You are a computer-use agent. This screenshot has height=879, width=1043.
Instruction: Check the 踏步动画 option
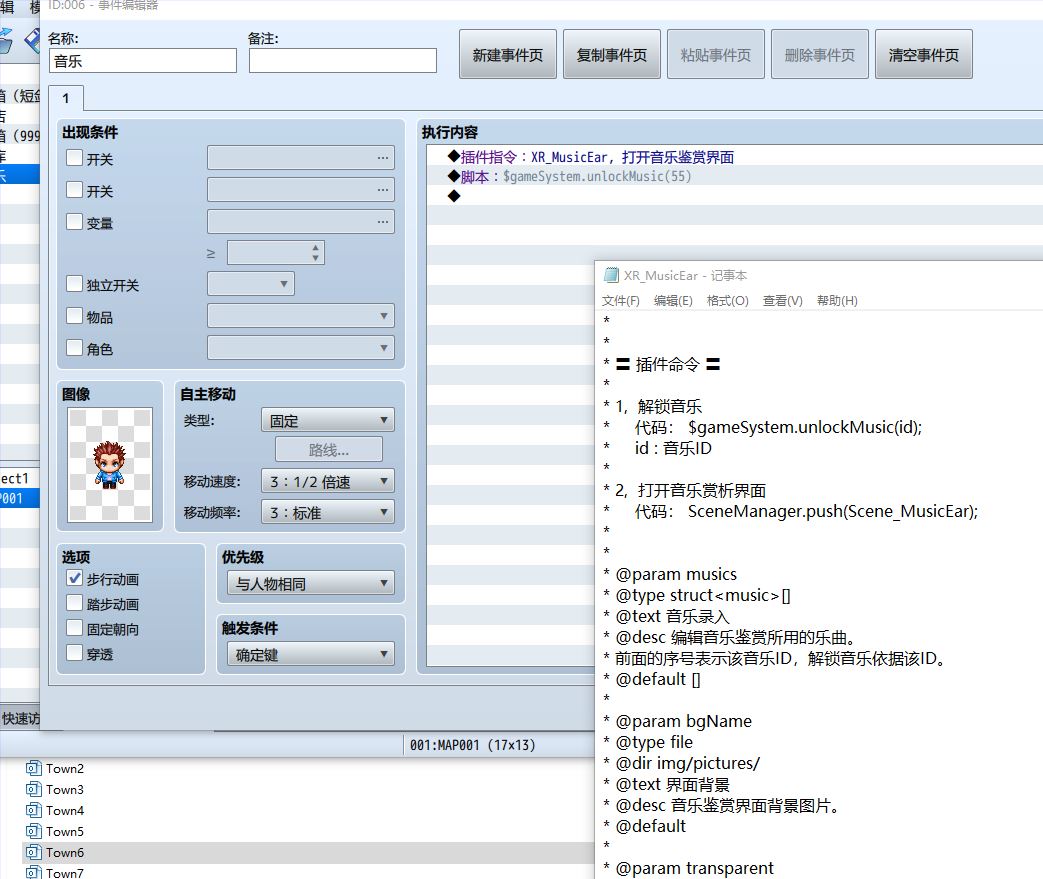[x=74, y=603]
